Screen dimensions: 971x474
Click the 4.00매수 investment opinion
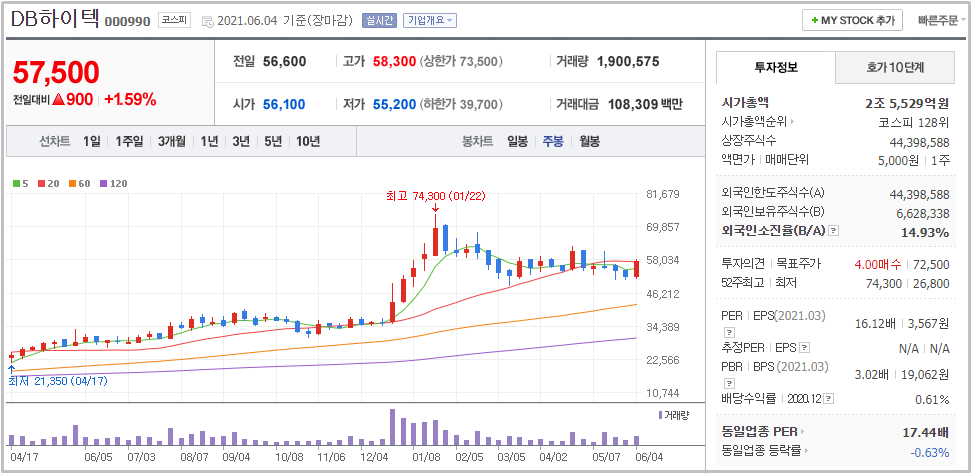[x=878, y=265]
